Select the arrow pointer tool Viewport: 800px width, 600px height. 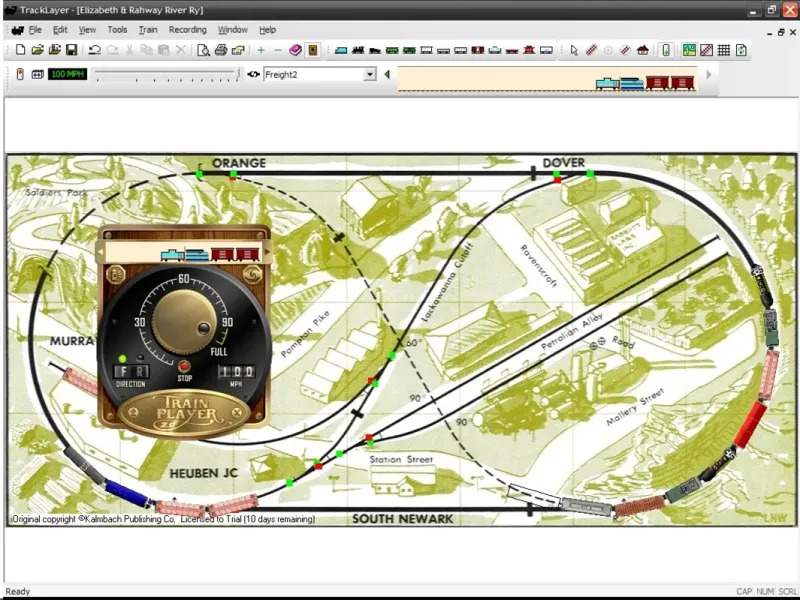(574, 50)
